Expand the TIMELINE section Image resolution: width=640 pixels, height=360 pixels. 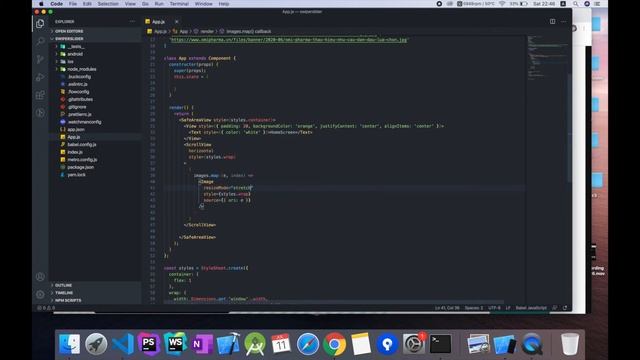64,293
